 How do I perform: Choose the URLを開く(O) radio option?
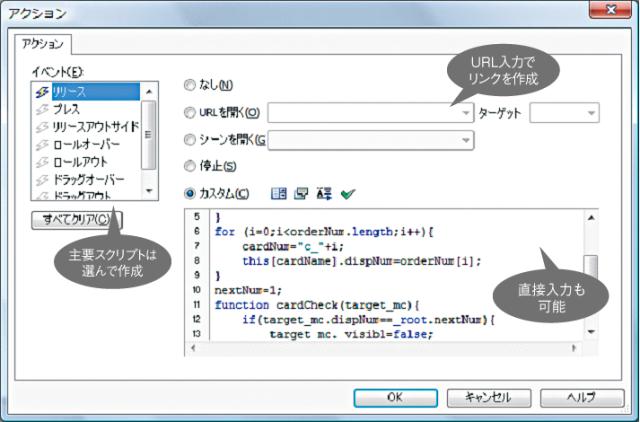[189, 112]
